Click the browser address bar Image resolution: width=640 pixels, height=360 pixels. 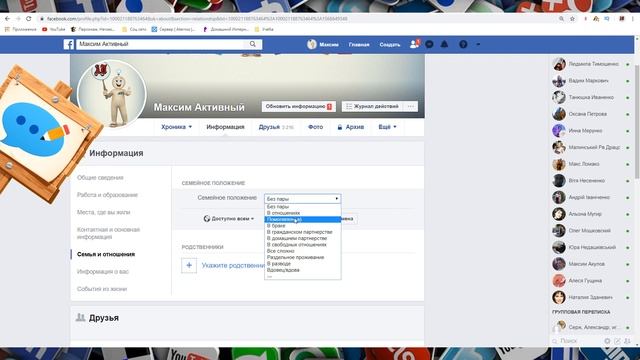pos(298,19)
